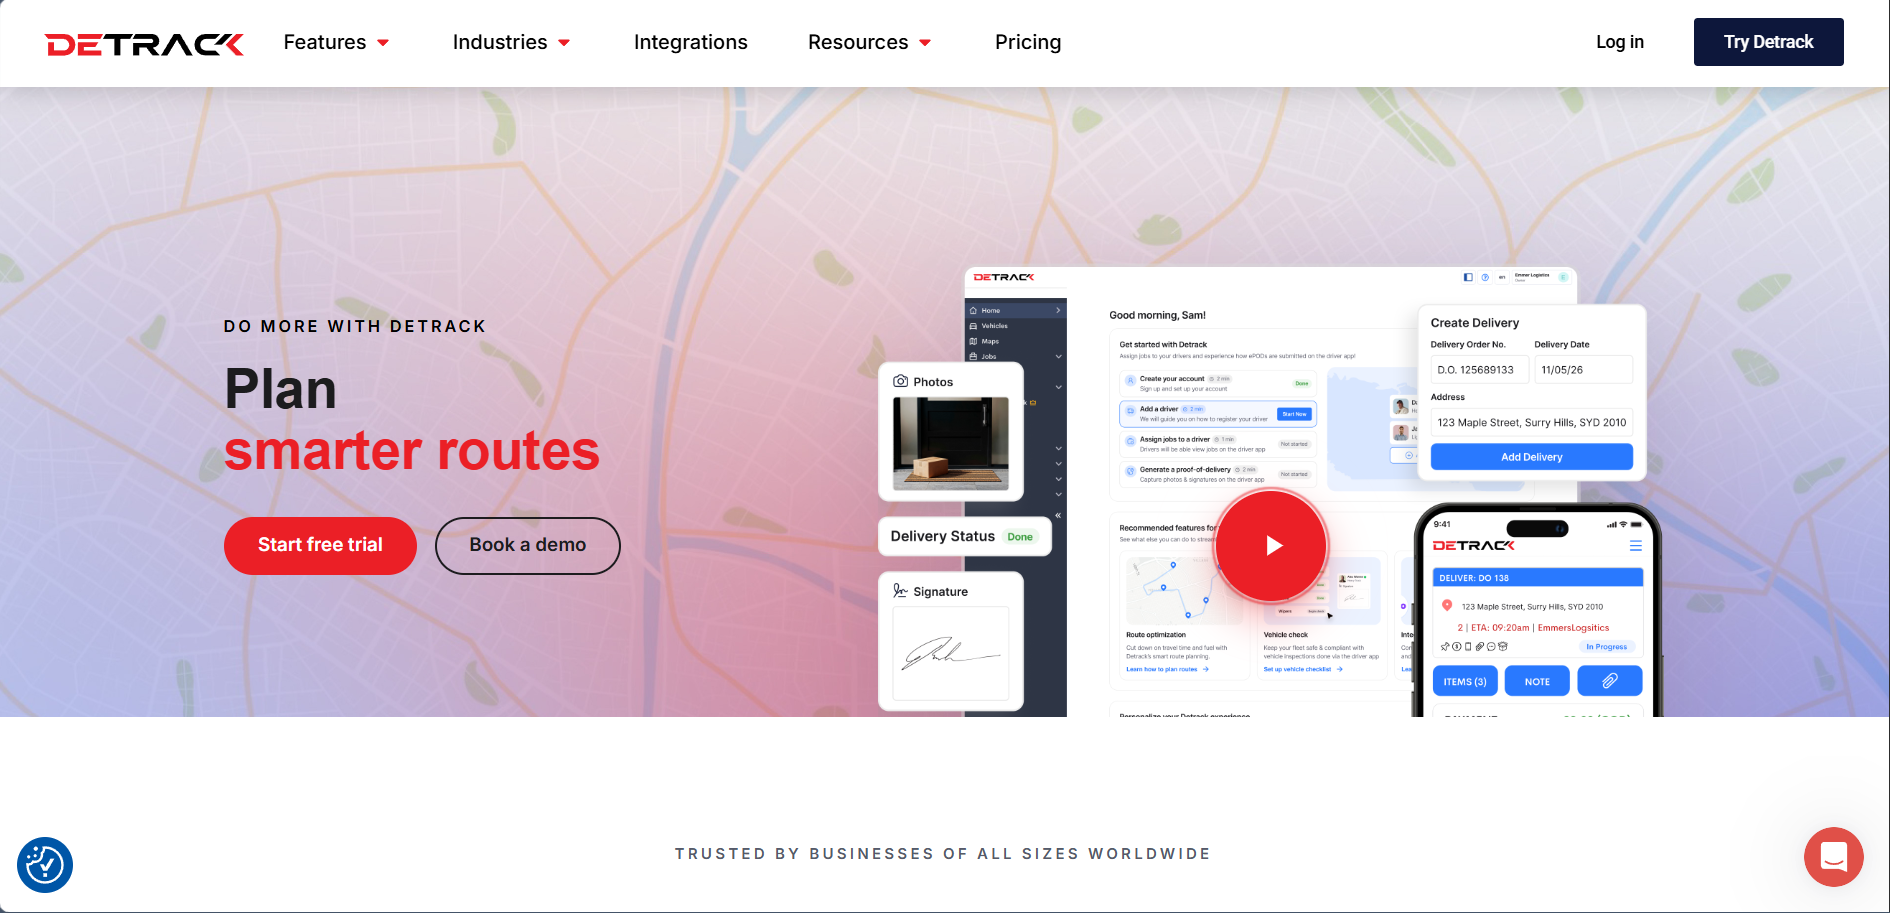
Task: Click the 'Create your account' onboarding step
Action: (1217, 384)
